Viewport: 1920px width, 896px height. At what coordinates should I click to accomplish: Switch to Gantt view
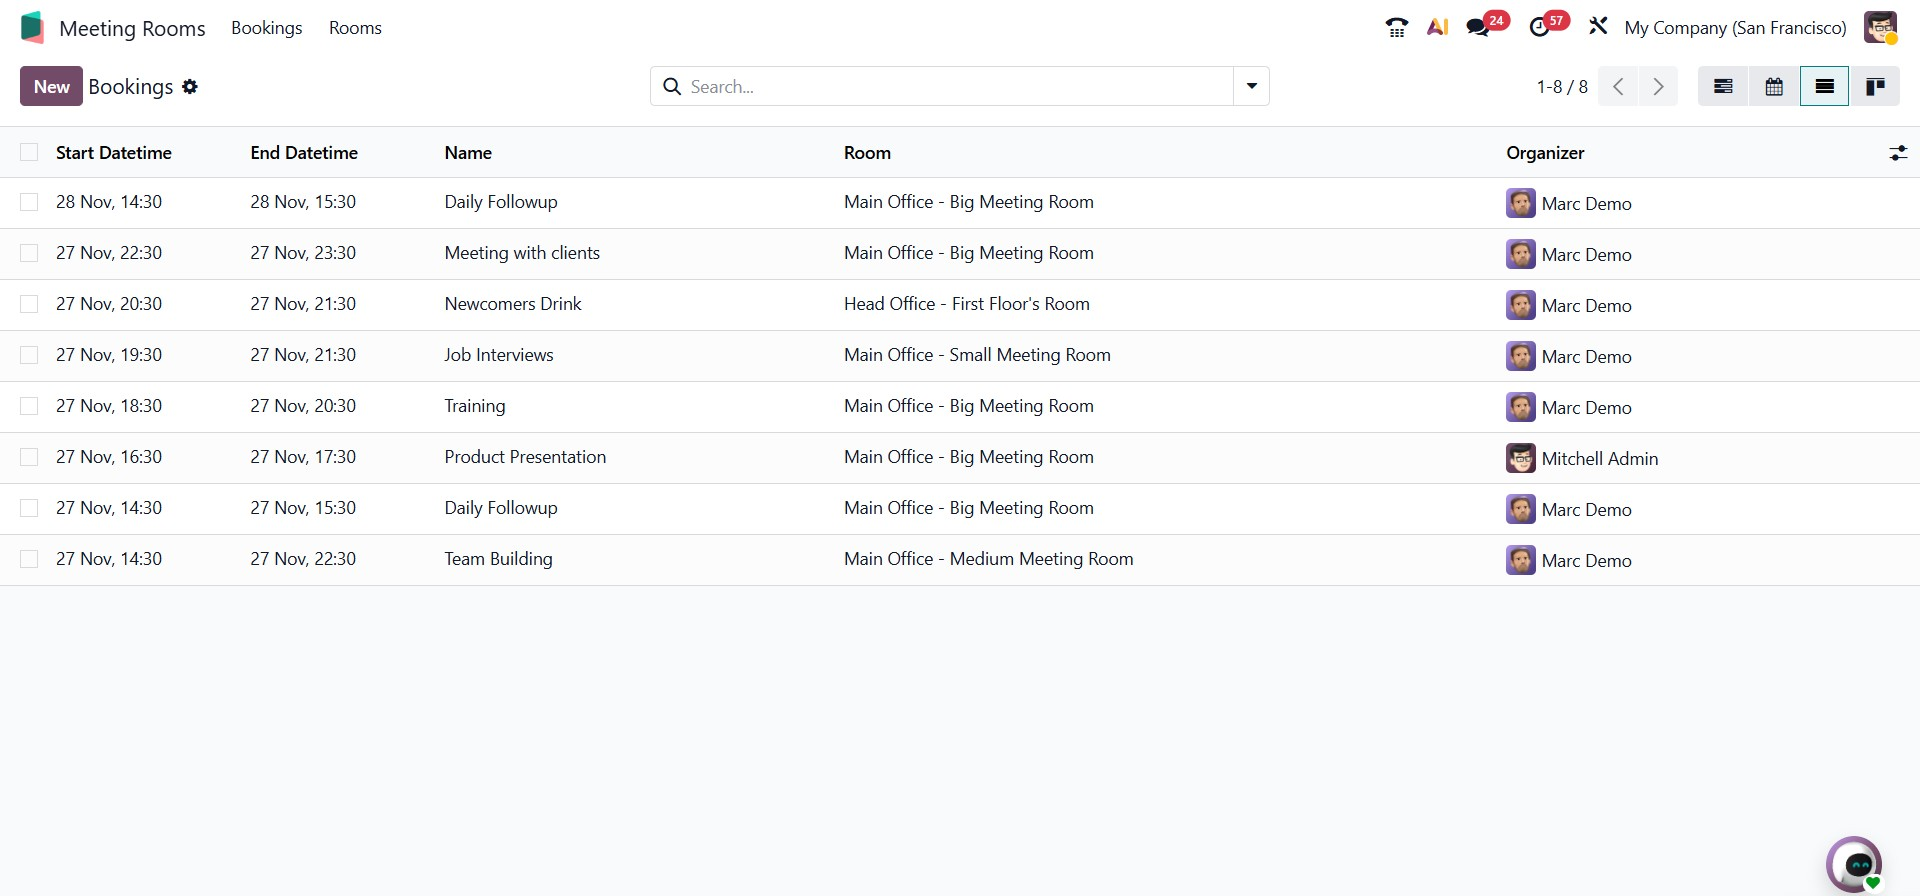(1723, 87)
